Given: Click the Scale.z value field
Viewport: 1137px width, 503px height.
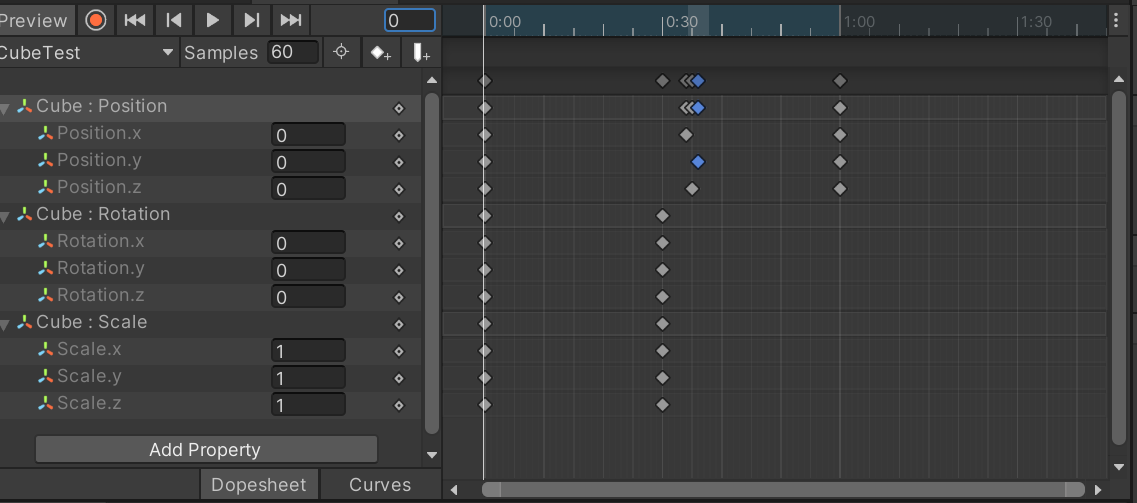Looking at the screenshot, I should pyautogui.click(x=308, y=404).
